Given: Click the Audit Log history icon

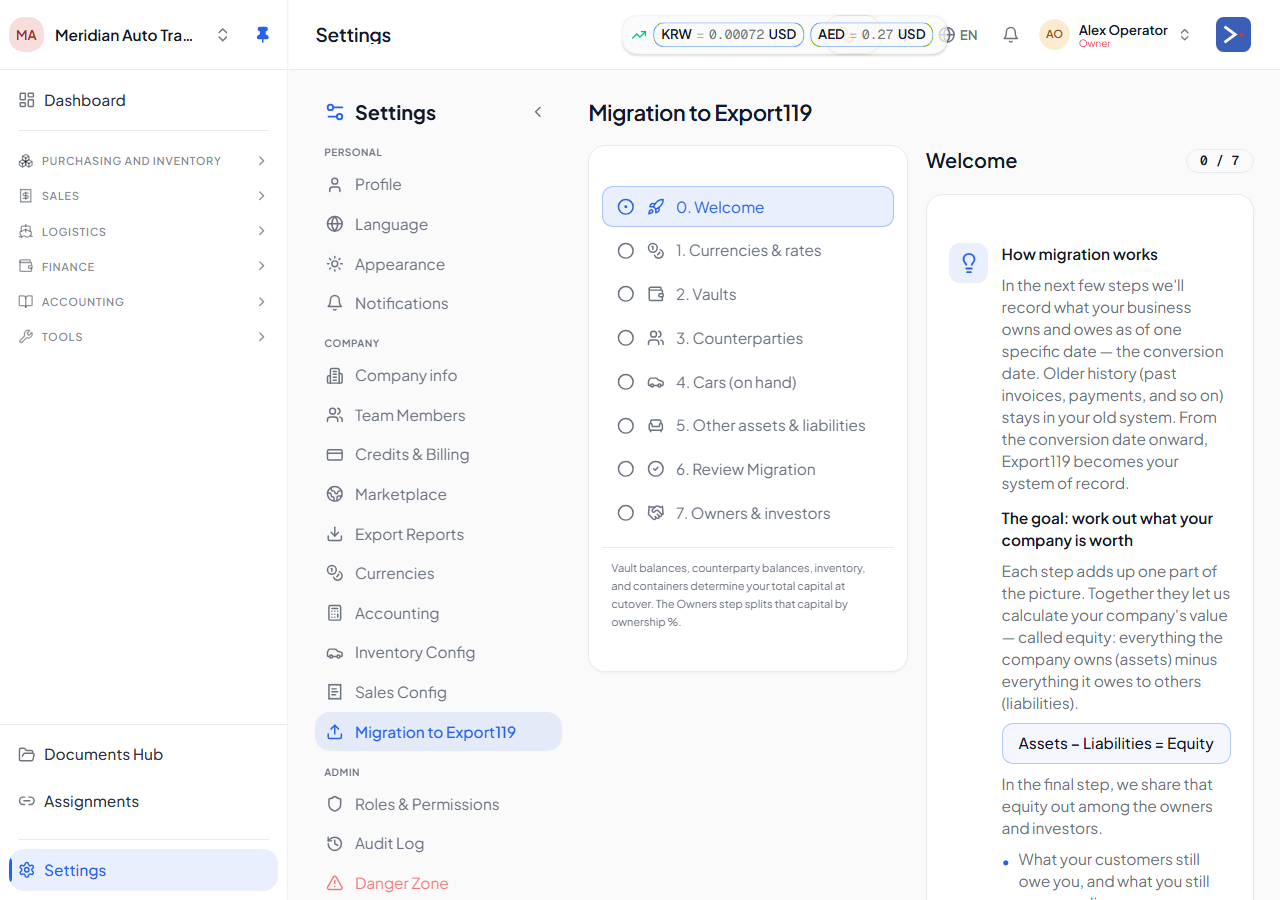Looking at the screenshot, I should (335, 844).
